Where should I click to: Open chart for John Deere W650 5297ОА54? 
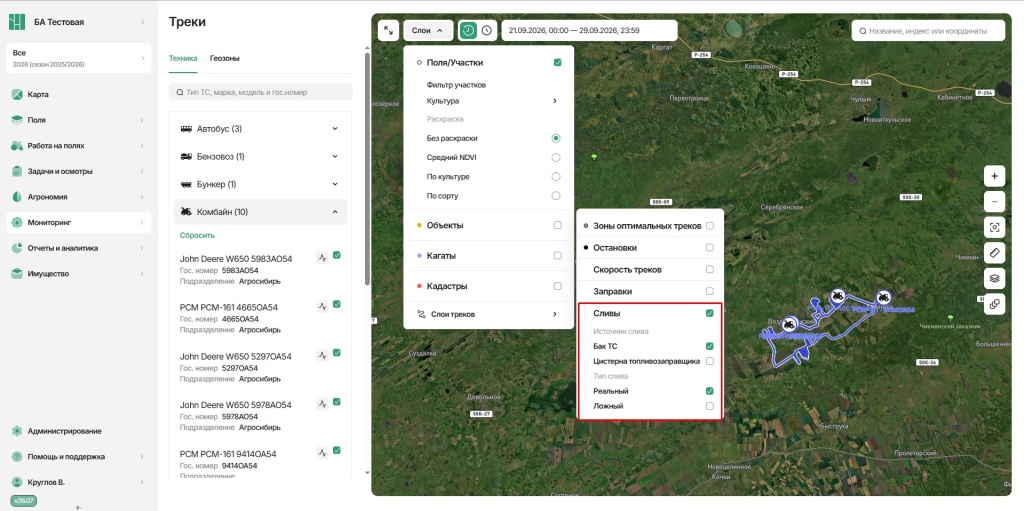click(322, 354)
